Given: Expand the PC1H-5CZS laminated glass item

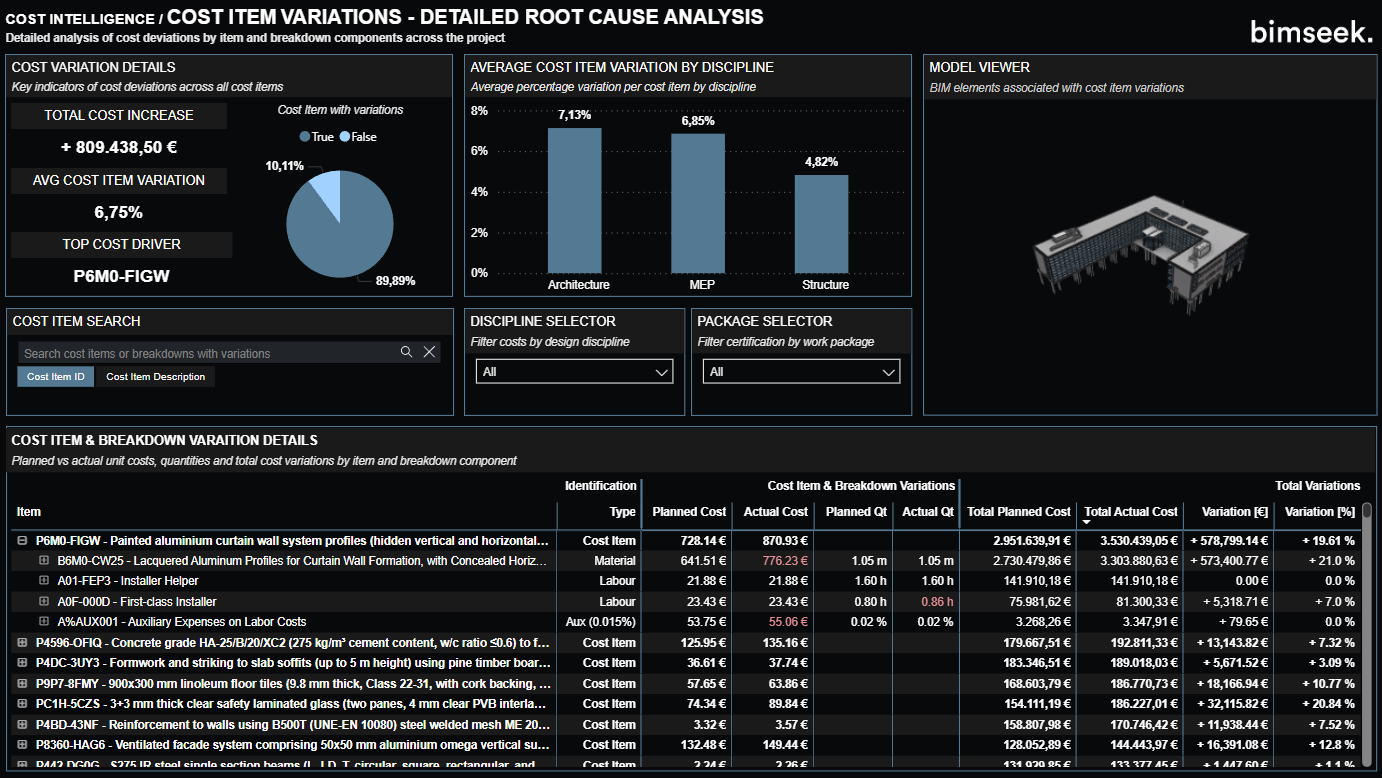Looking at the screenshot, I should pyautogui.click(x=22, y=704).
